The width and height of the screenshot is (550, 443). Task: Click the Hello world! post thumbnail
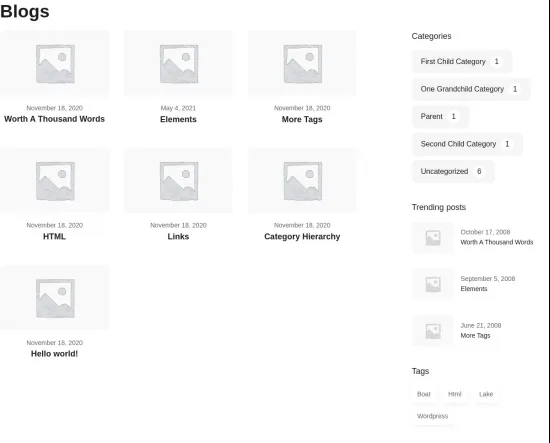pos(54,298)
